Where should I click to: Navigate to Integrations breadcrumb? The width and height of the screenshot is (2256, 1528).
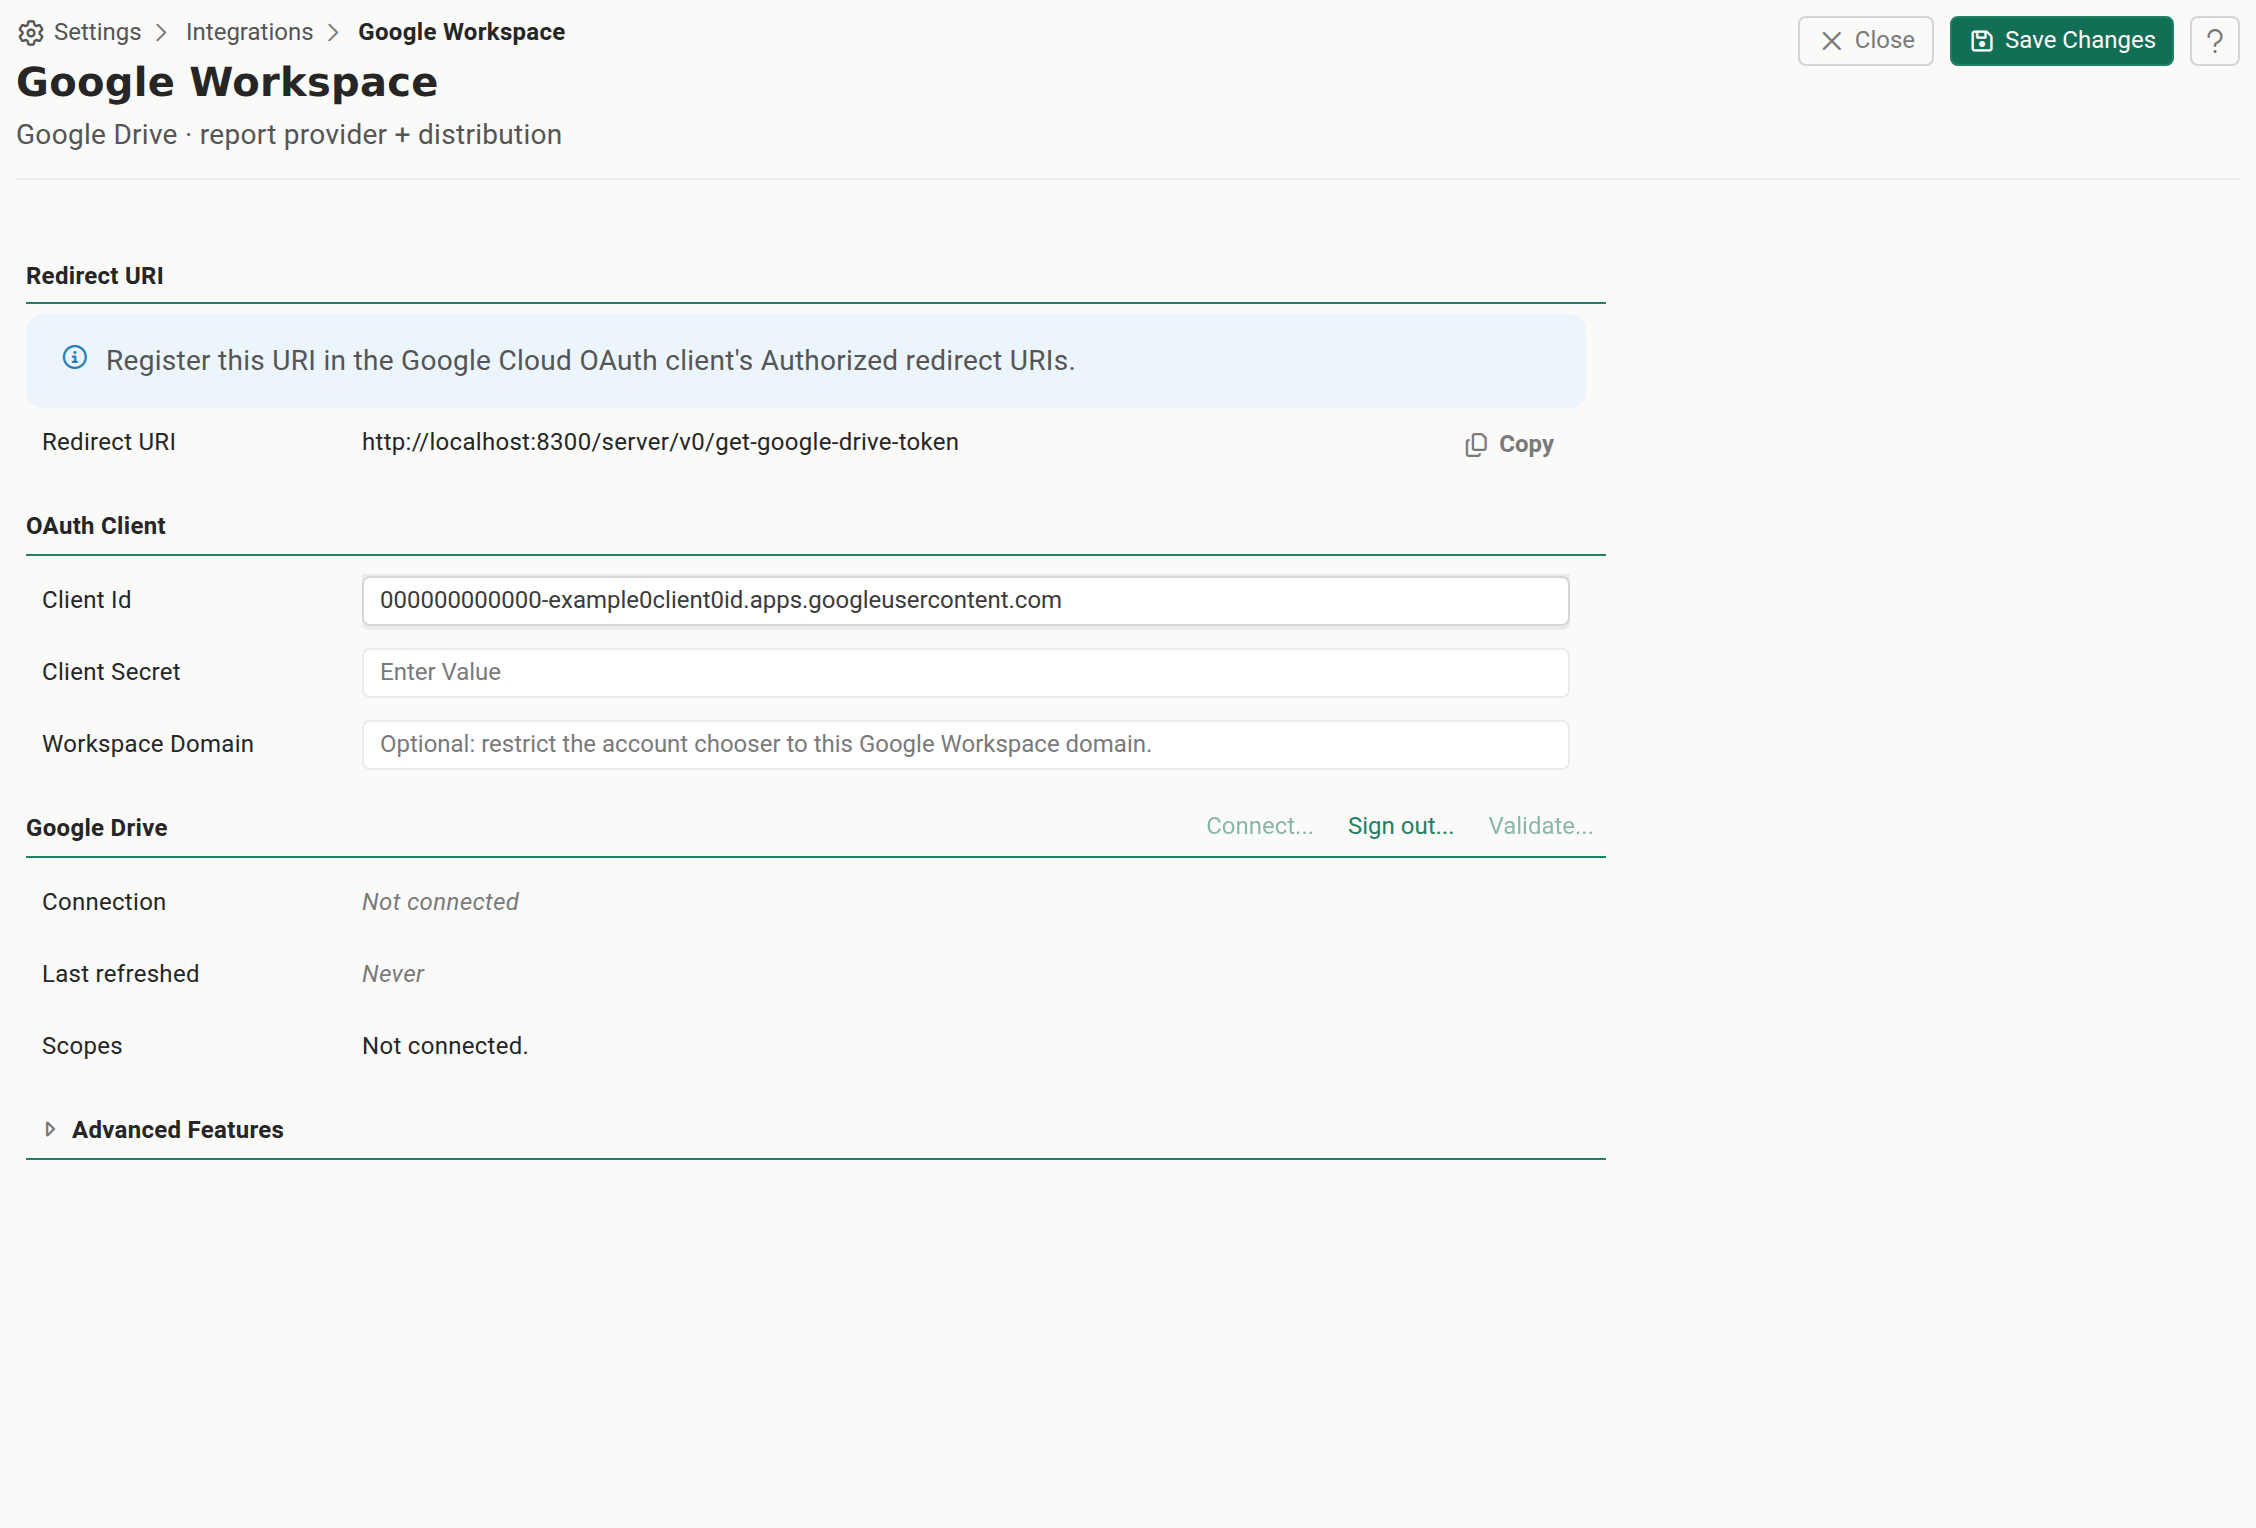click(249, 32)
